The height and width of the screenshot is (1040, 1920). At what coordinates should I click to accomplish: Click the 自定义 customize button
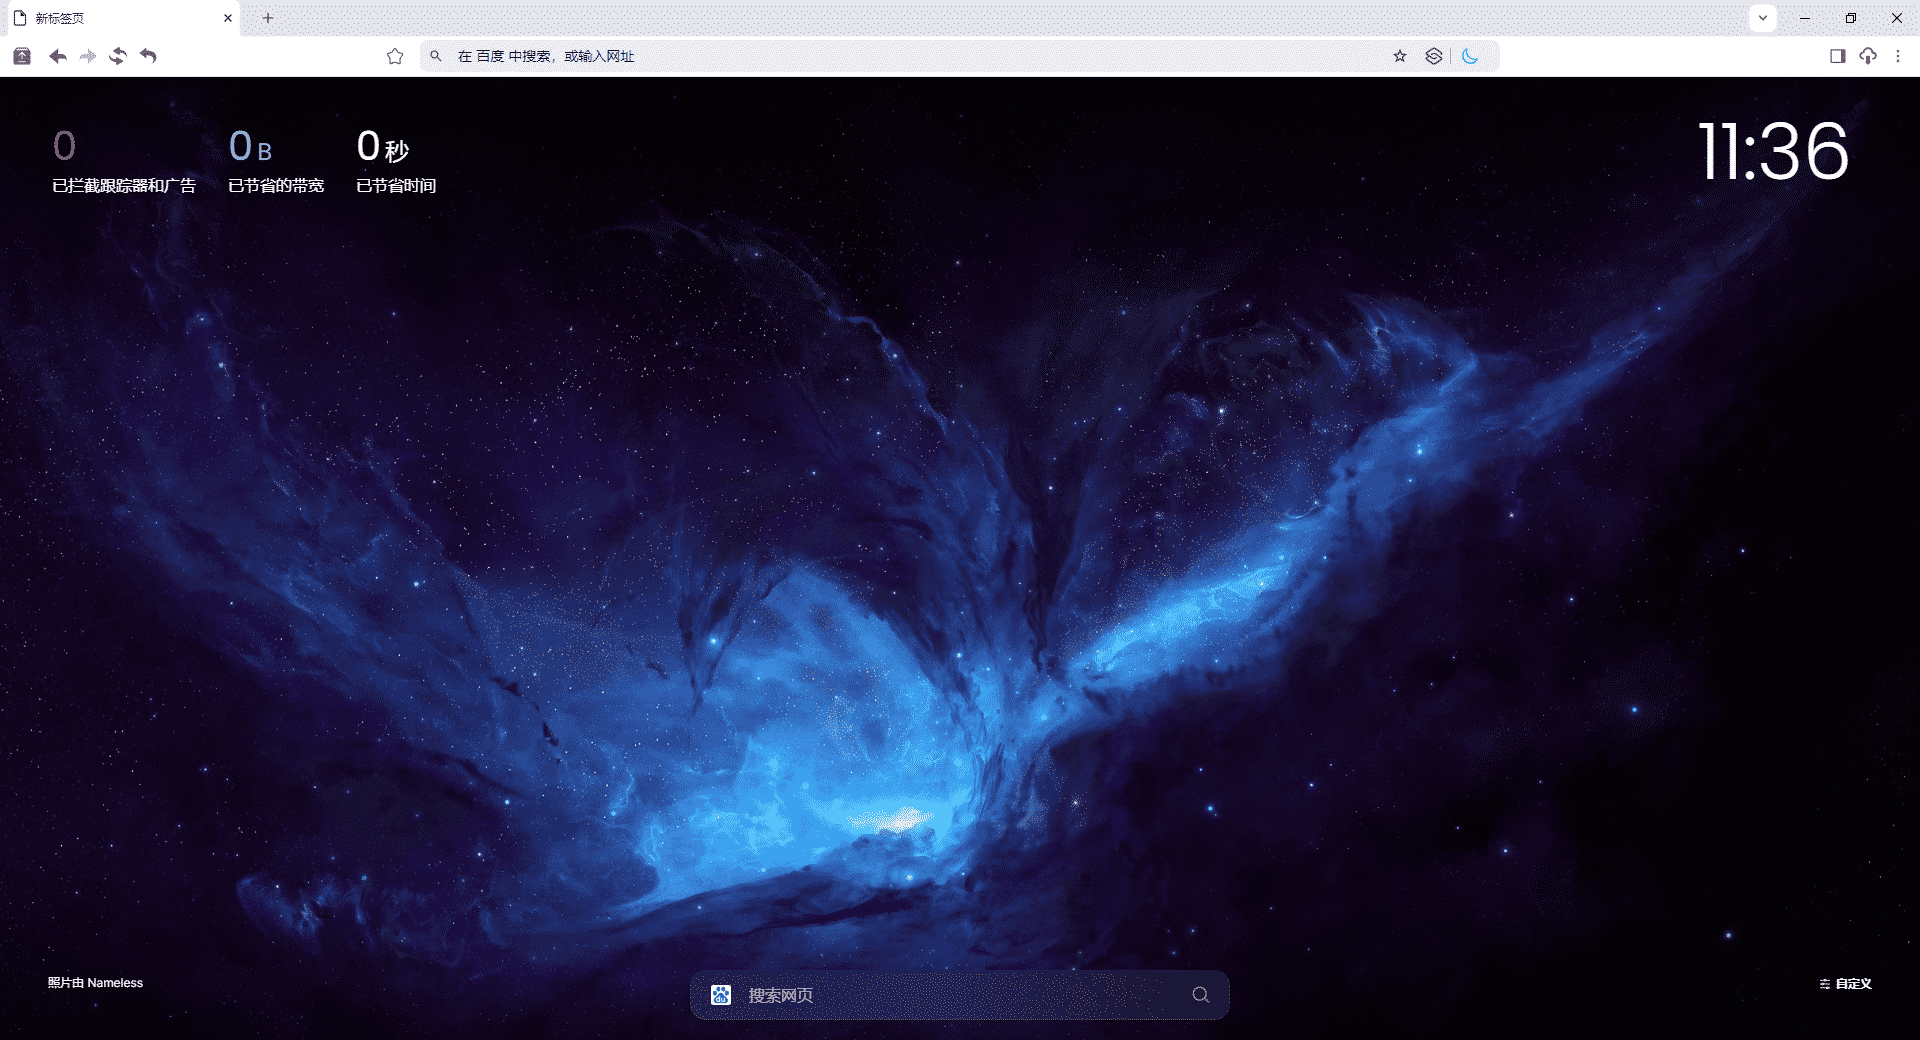coord(1846,984)
